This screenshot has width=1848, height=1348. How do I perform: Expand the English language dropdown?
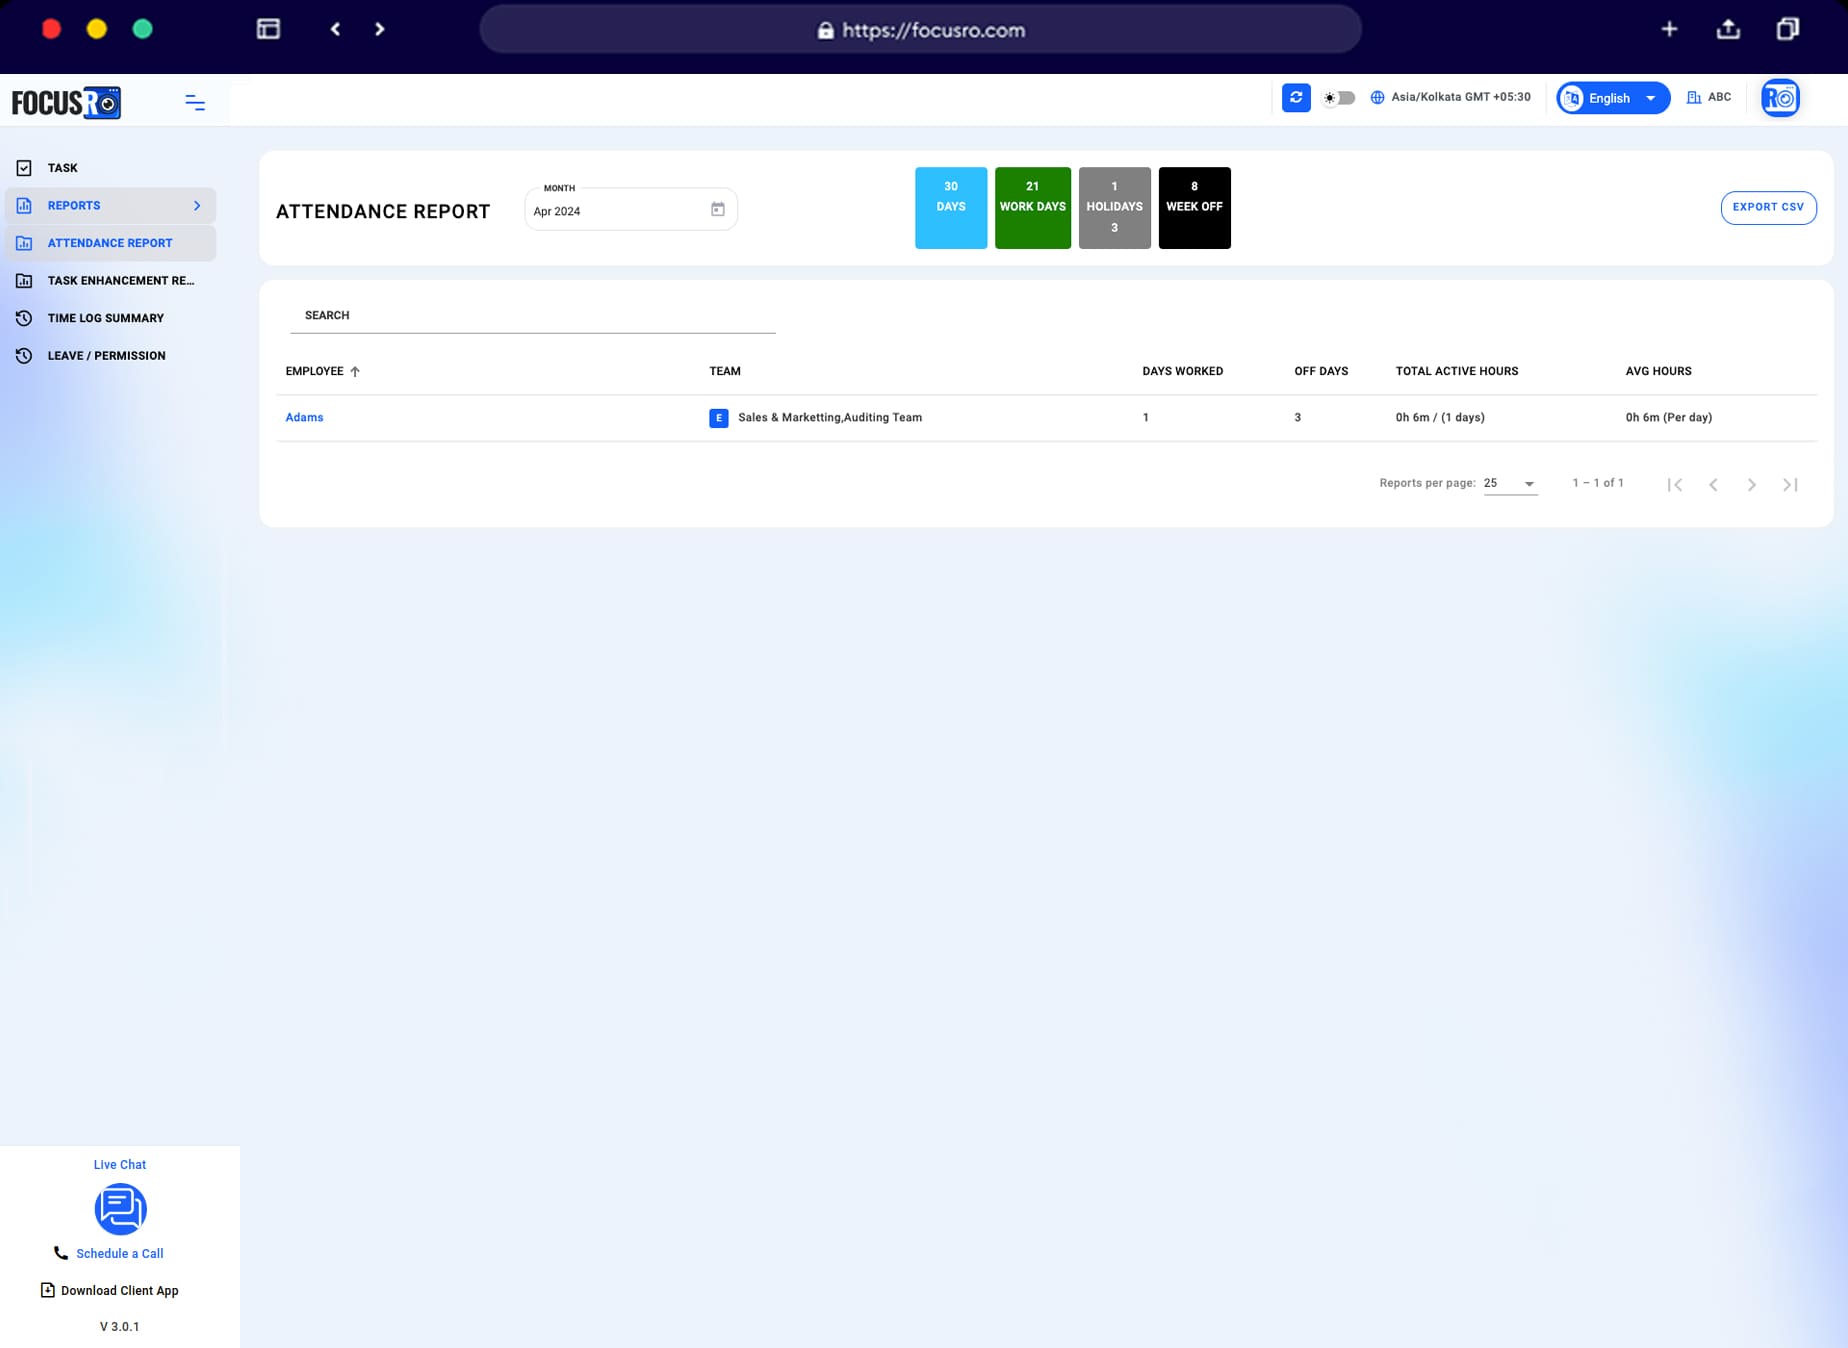1650,97
